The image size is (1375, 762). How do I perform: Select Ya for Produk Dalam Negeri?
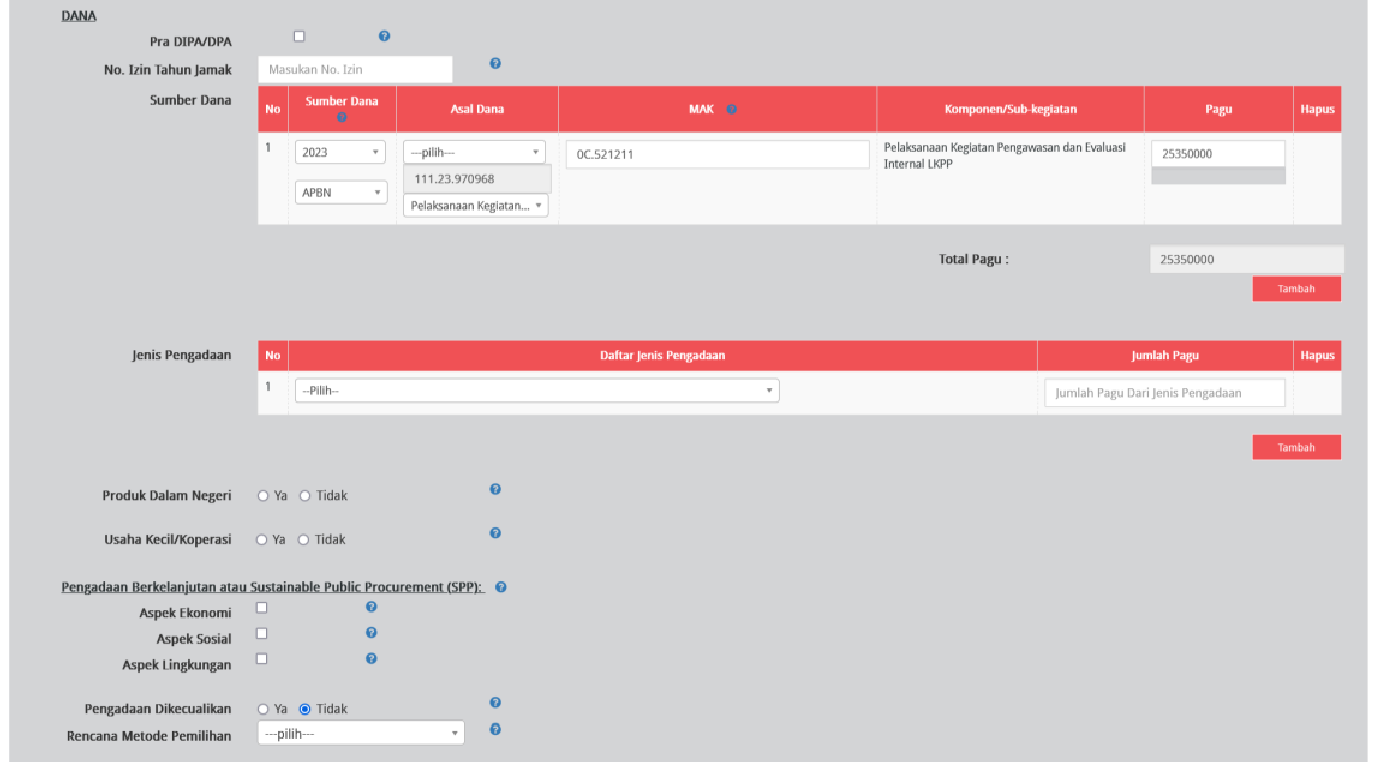pyautogui.click(x=263, y=495)
